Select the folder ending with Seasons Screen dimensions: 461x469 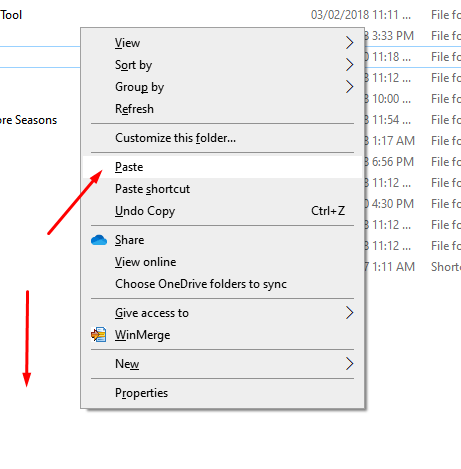[x=28, y=120]
